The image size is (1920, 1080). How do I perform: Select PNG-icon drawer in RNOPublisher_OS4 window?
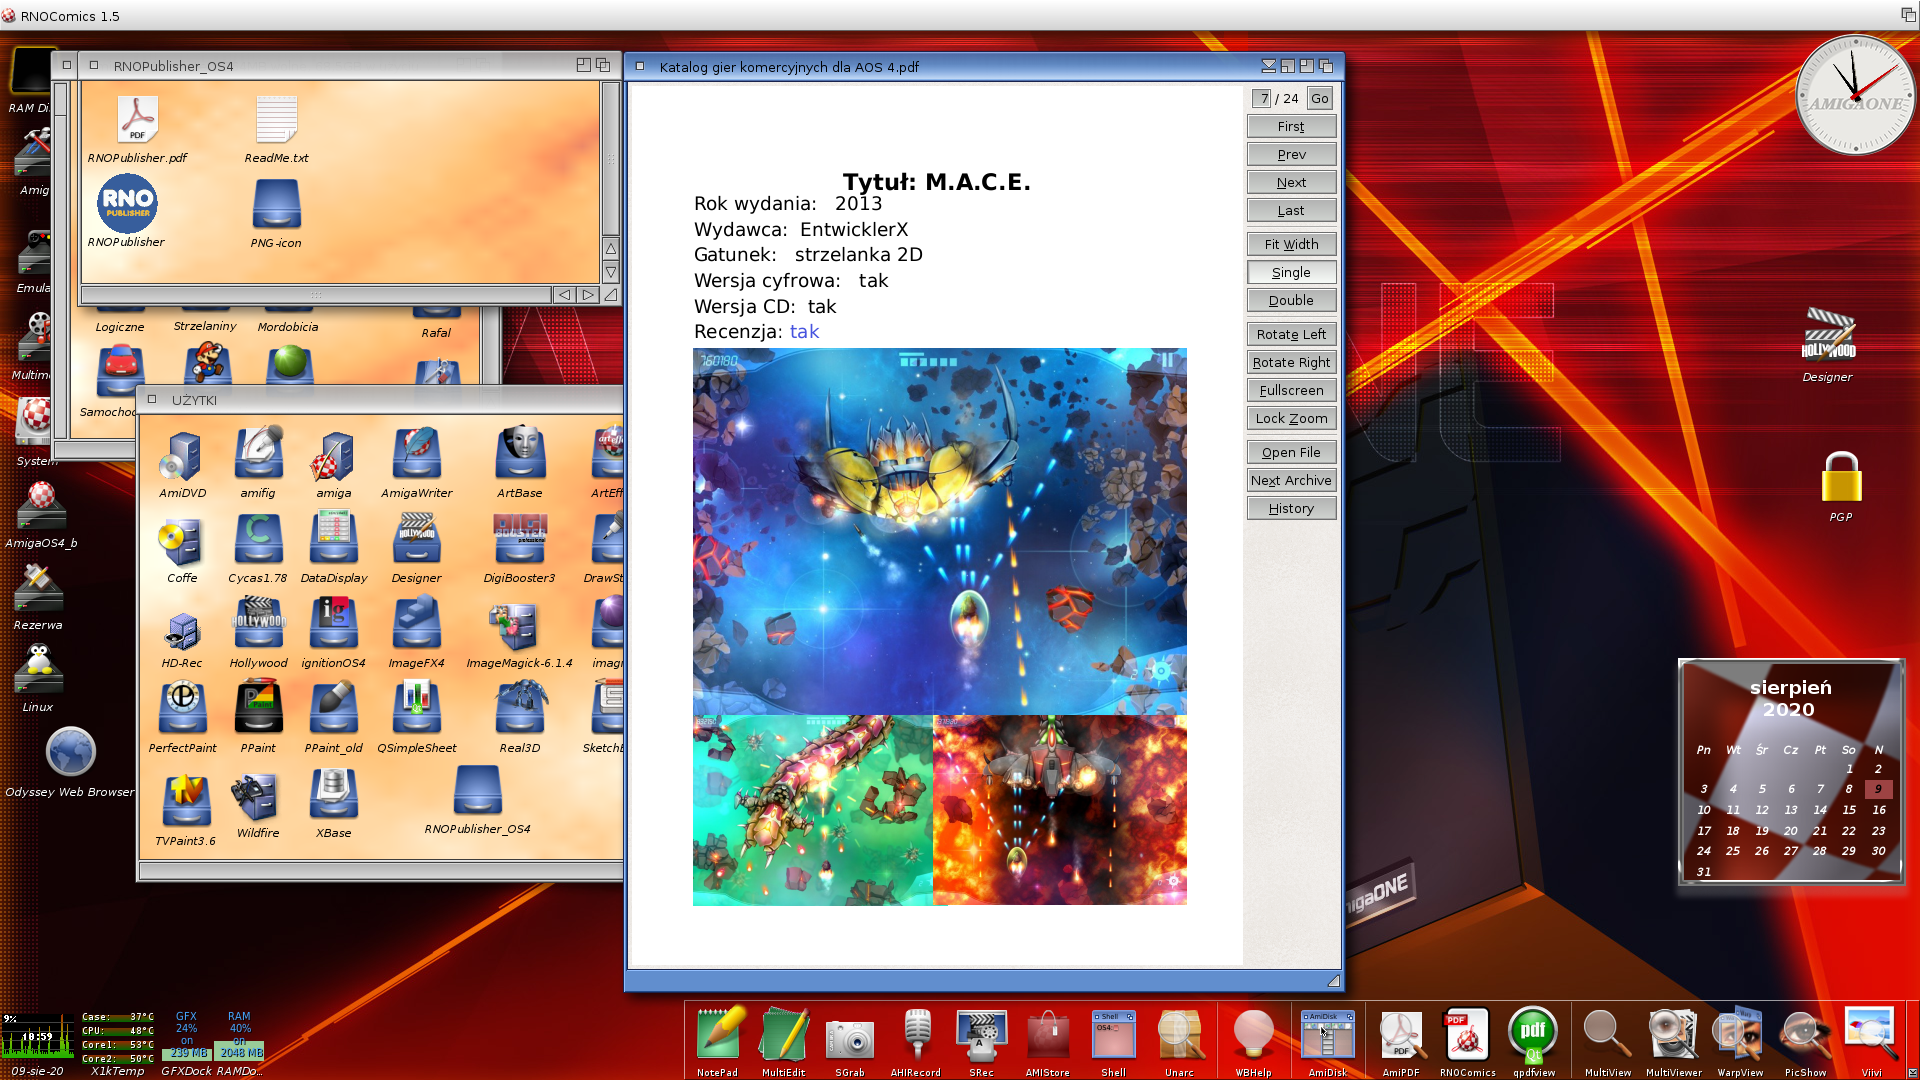pyautogui.click(x=276, y=205)
